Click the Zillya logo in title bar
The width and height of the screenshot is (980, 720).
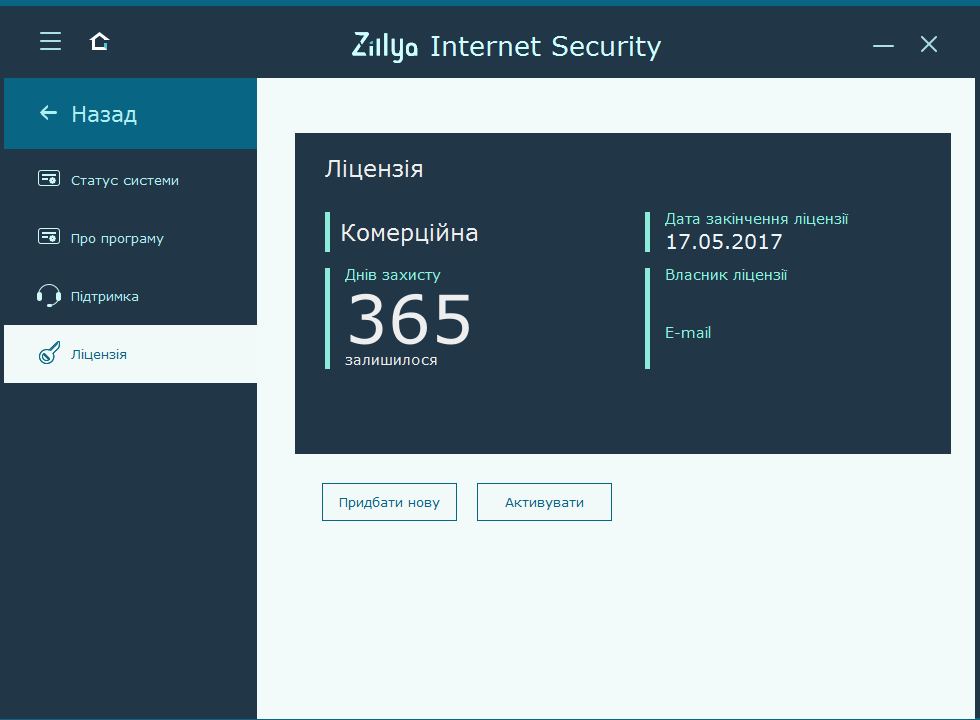coord(384,47)
